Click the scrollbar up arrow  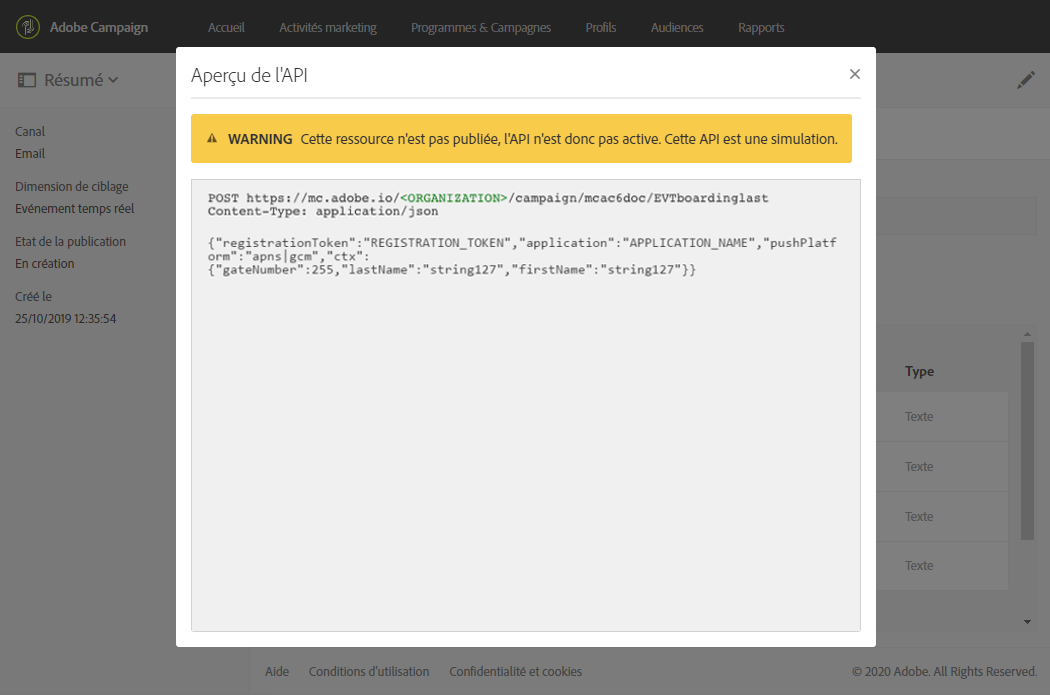pyautogui.click(x=1027, y=333)
